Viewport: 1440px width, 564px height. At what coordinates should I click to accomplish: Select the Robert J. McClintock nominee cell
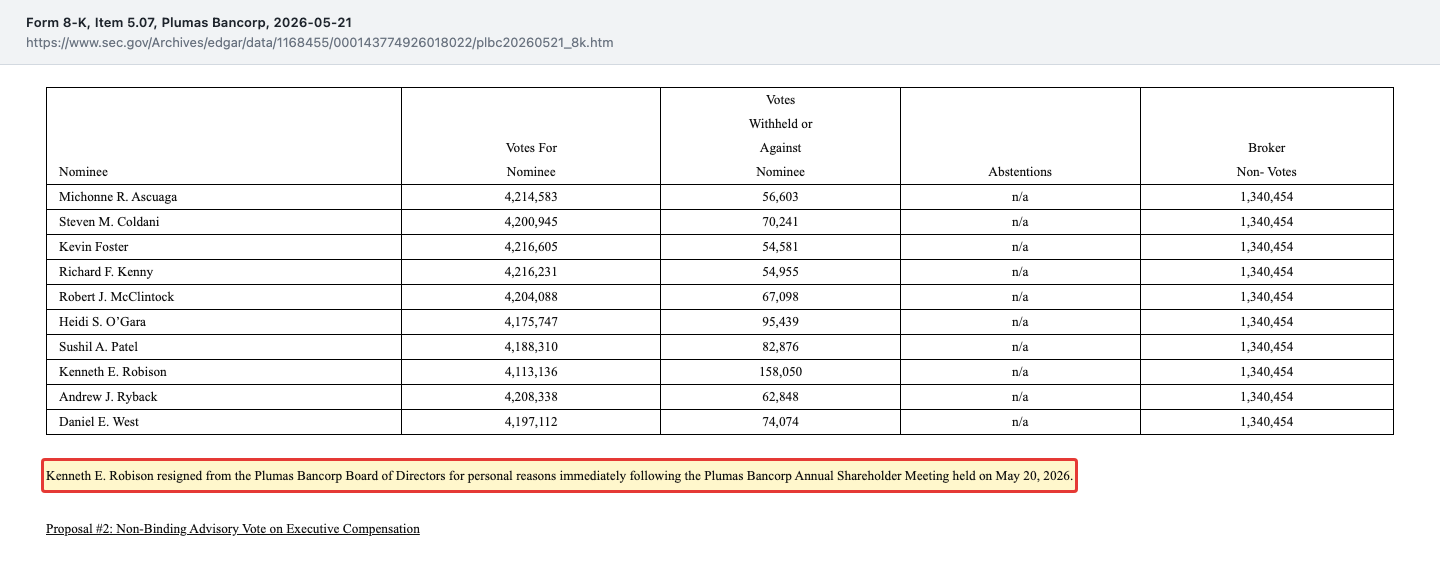[x=224, y=297]
